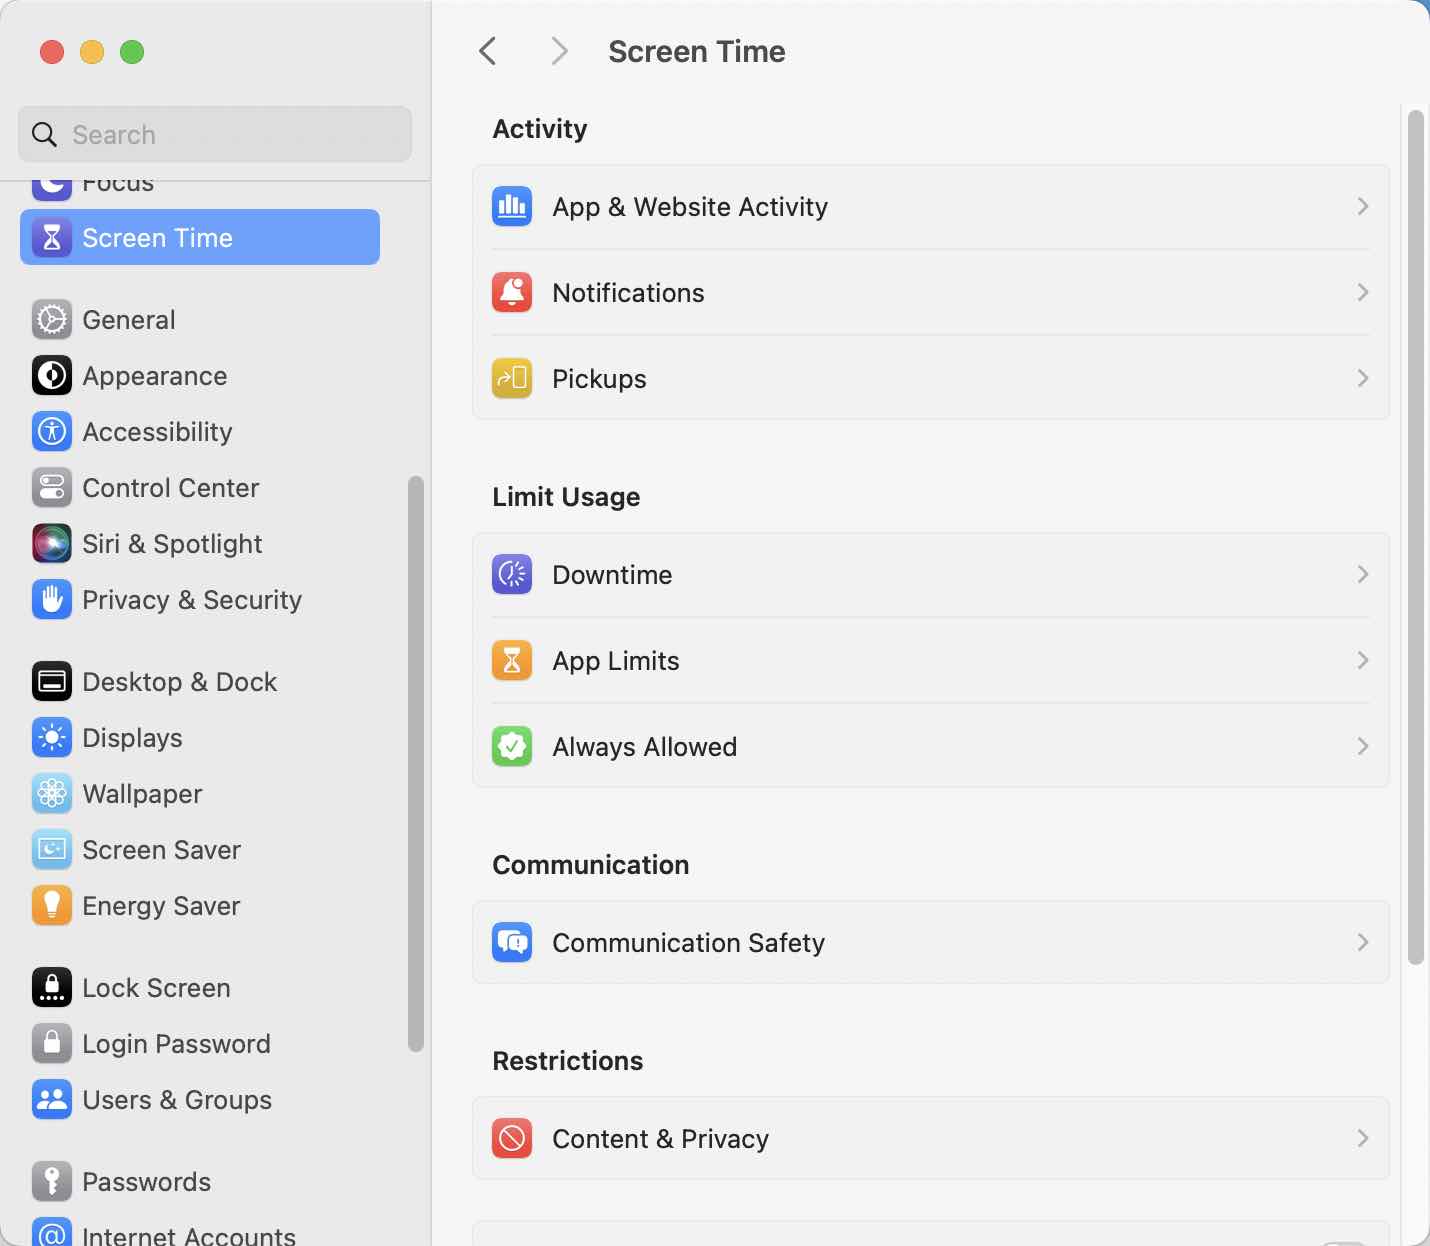Open Displays settings from the sidebar
Screen dimensions: 1430x1246
[x=131, y=738]
